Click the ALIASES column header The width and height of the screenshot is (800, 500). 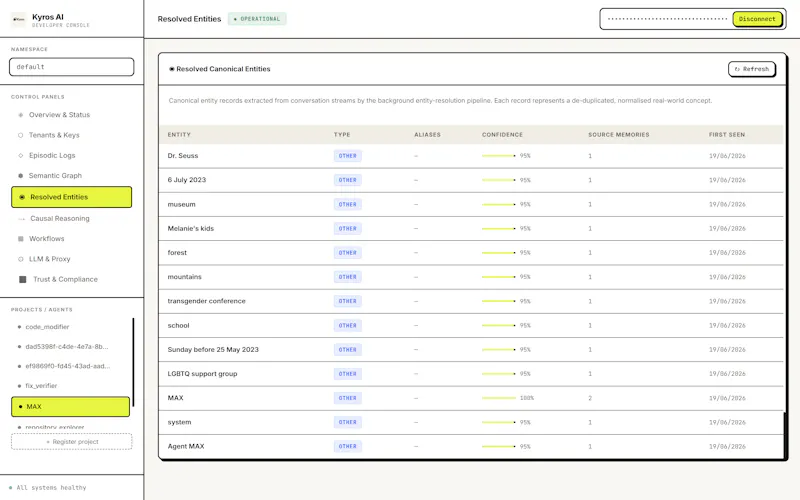point(428,135)
